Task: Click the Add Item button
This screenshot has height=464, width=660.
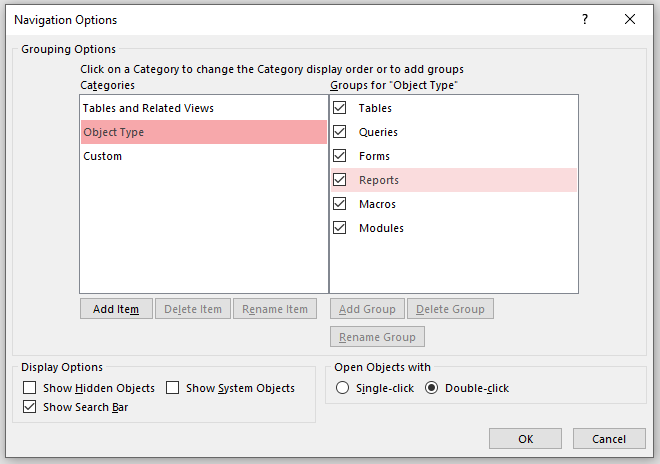Action: tap(116, 309)
